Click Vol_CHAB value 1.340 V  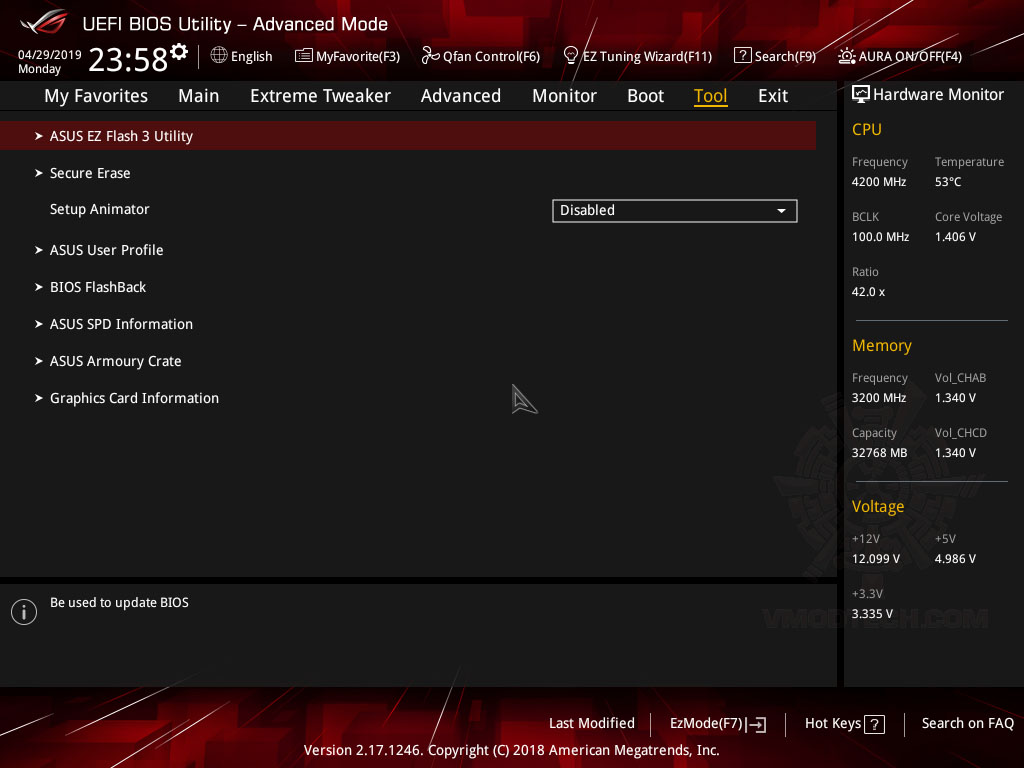[955, 398]
